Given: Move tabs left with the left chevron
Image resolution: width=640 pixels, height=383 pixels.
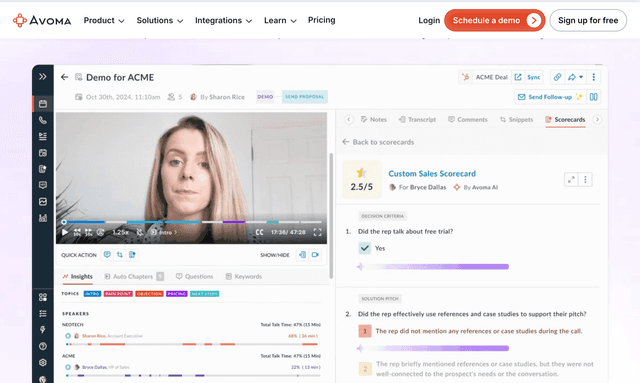Looking at the screenshot, I should click(x=349, y=119).
